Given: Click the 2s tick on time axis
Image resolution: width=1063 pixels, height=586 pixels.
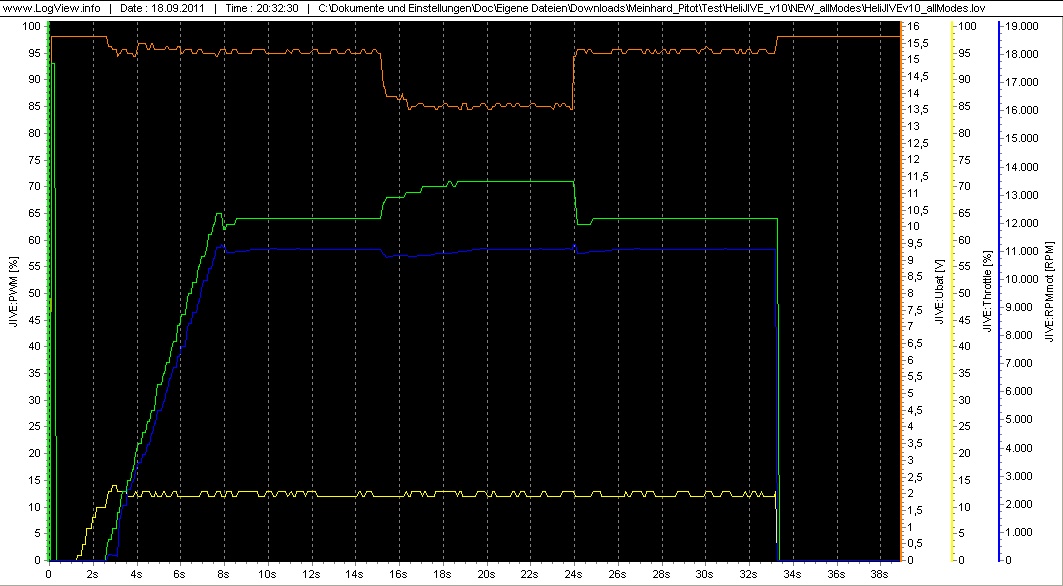Looking at the screenshot, I should [x=94, y=573].
